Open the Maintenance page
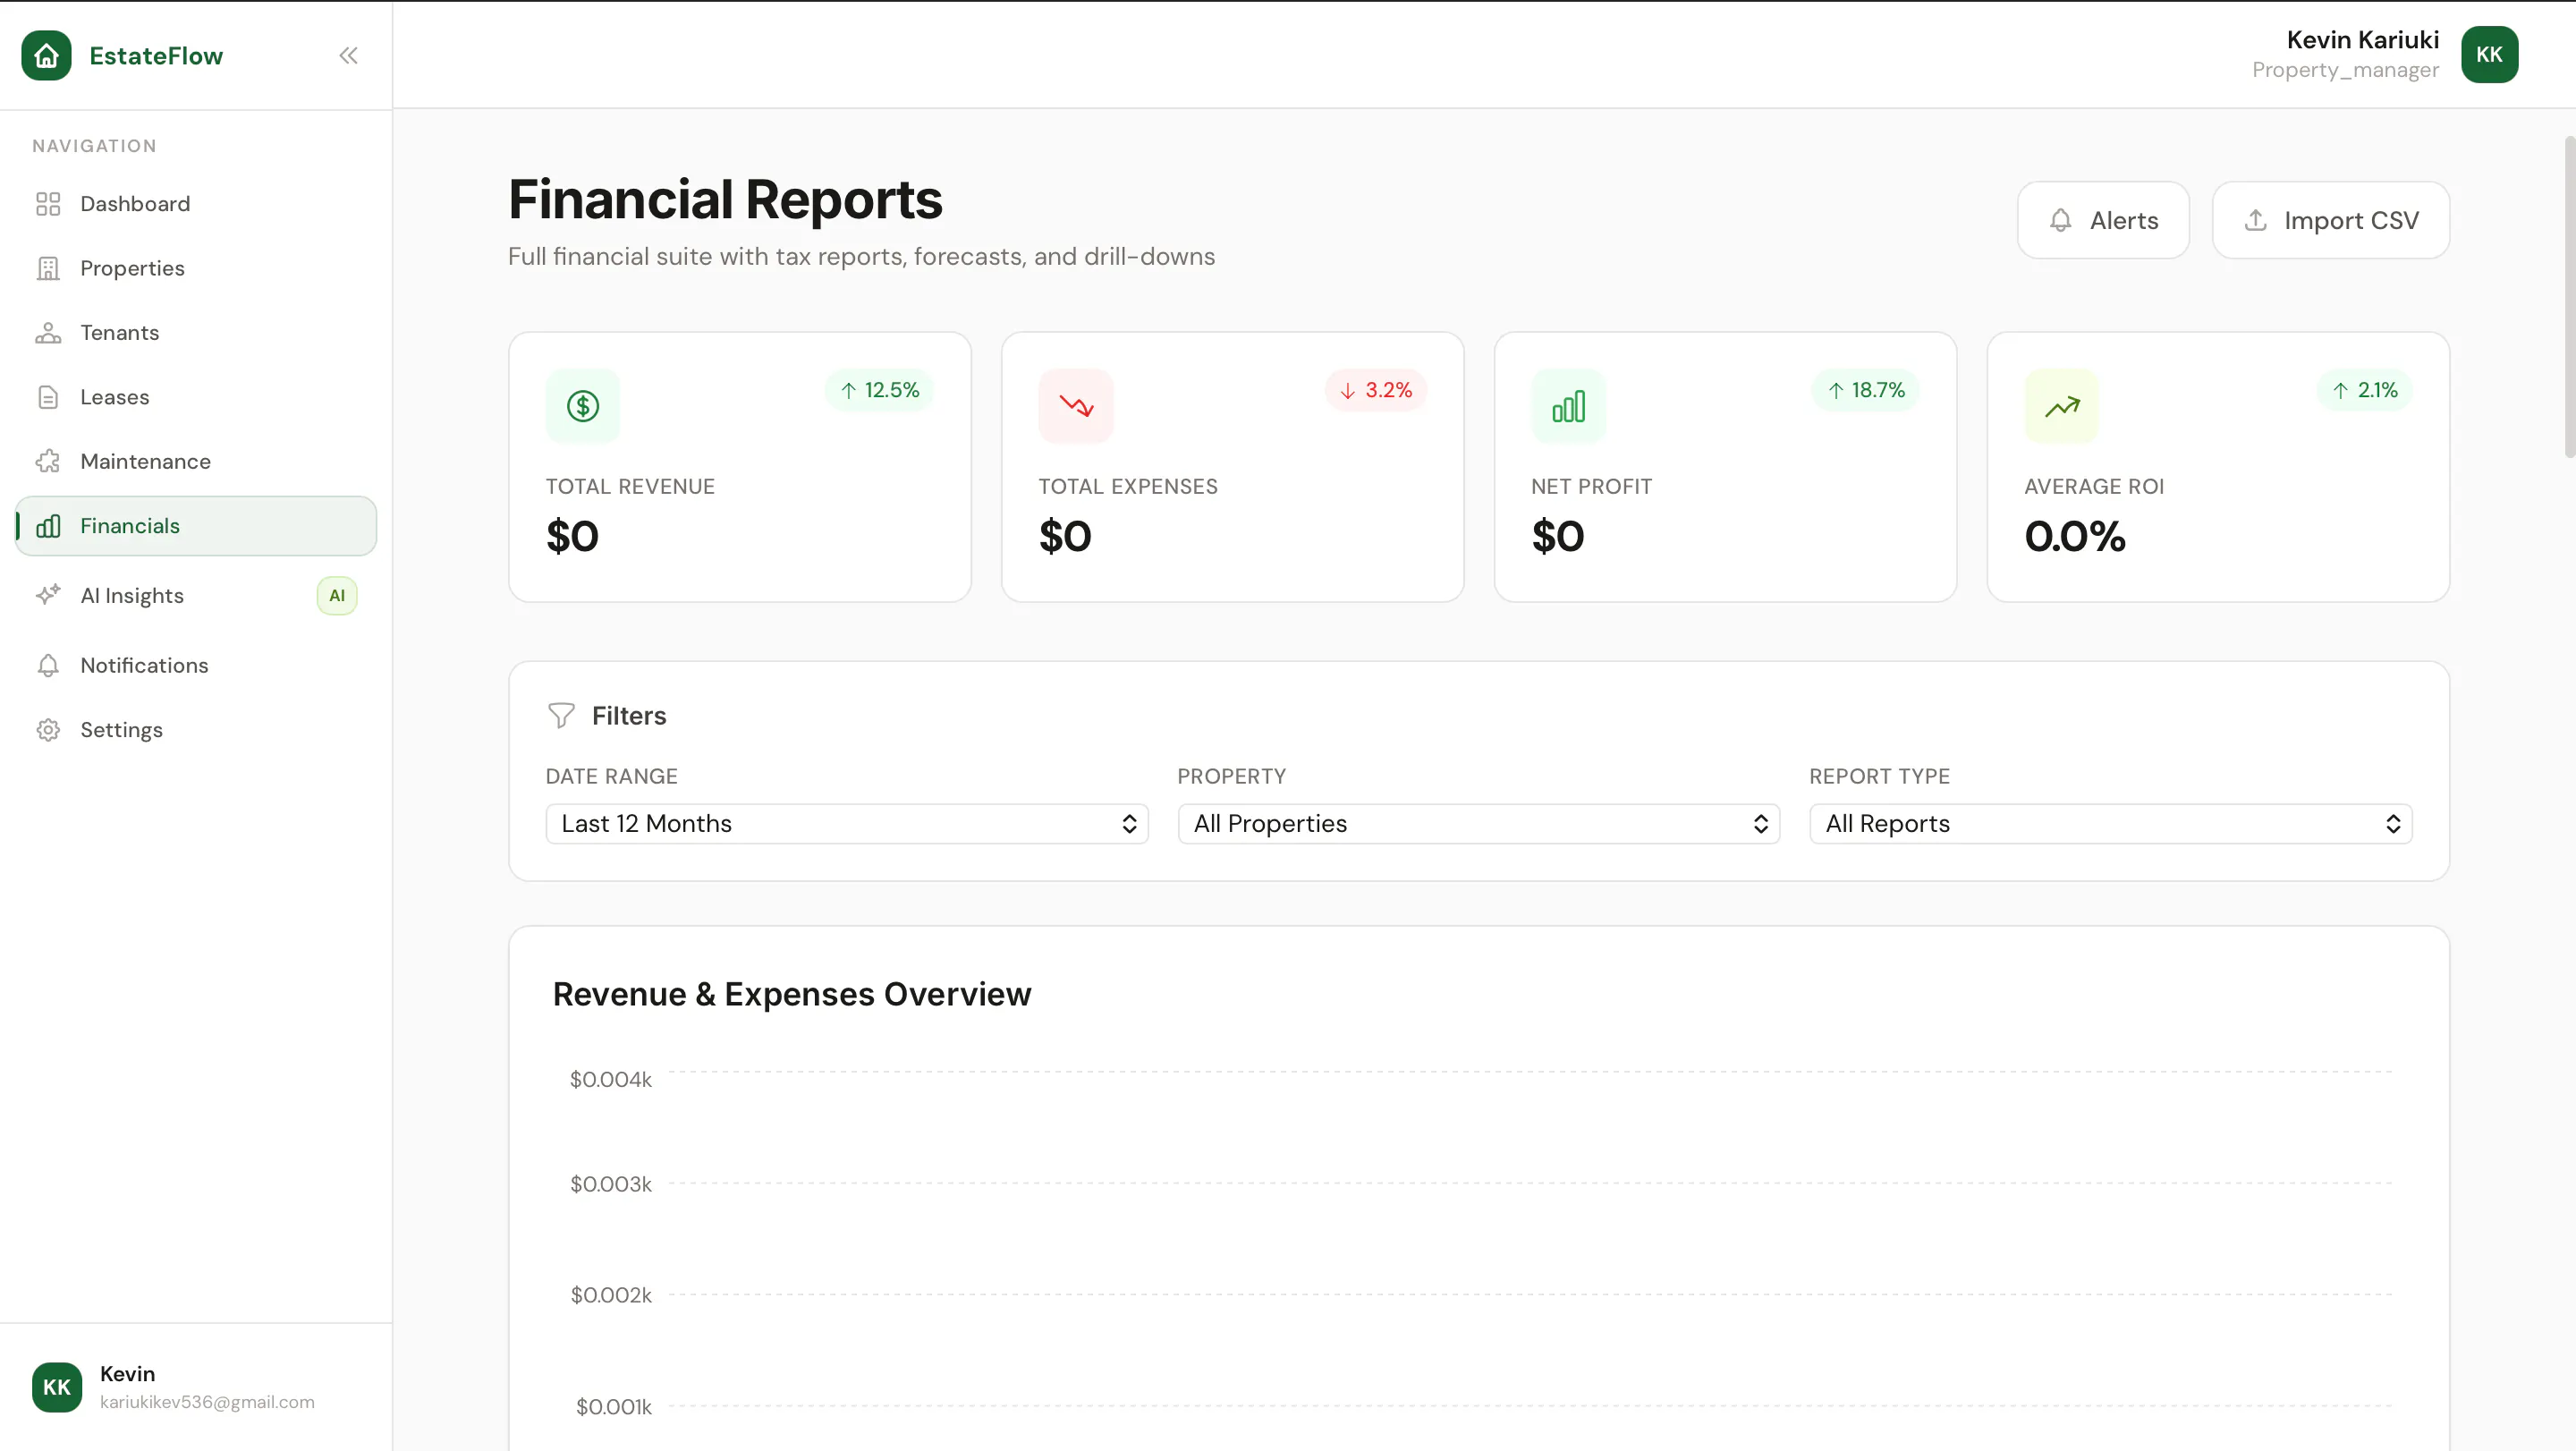 click(x=196, y=461)
